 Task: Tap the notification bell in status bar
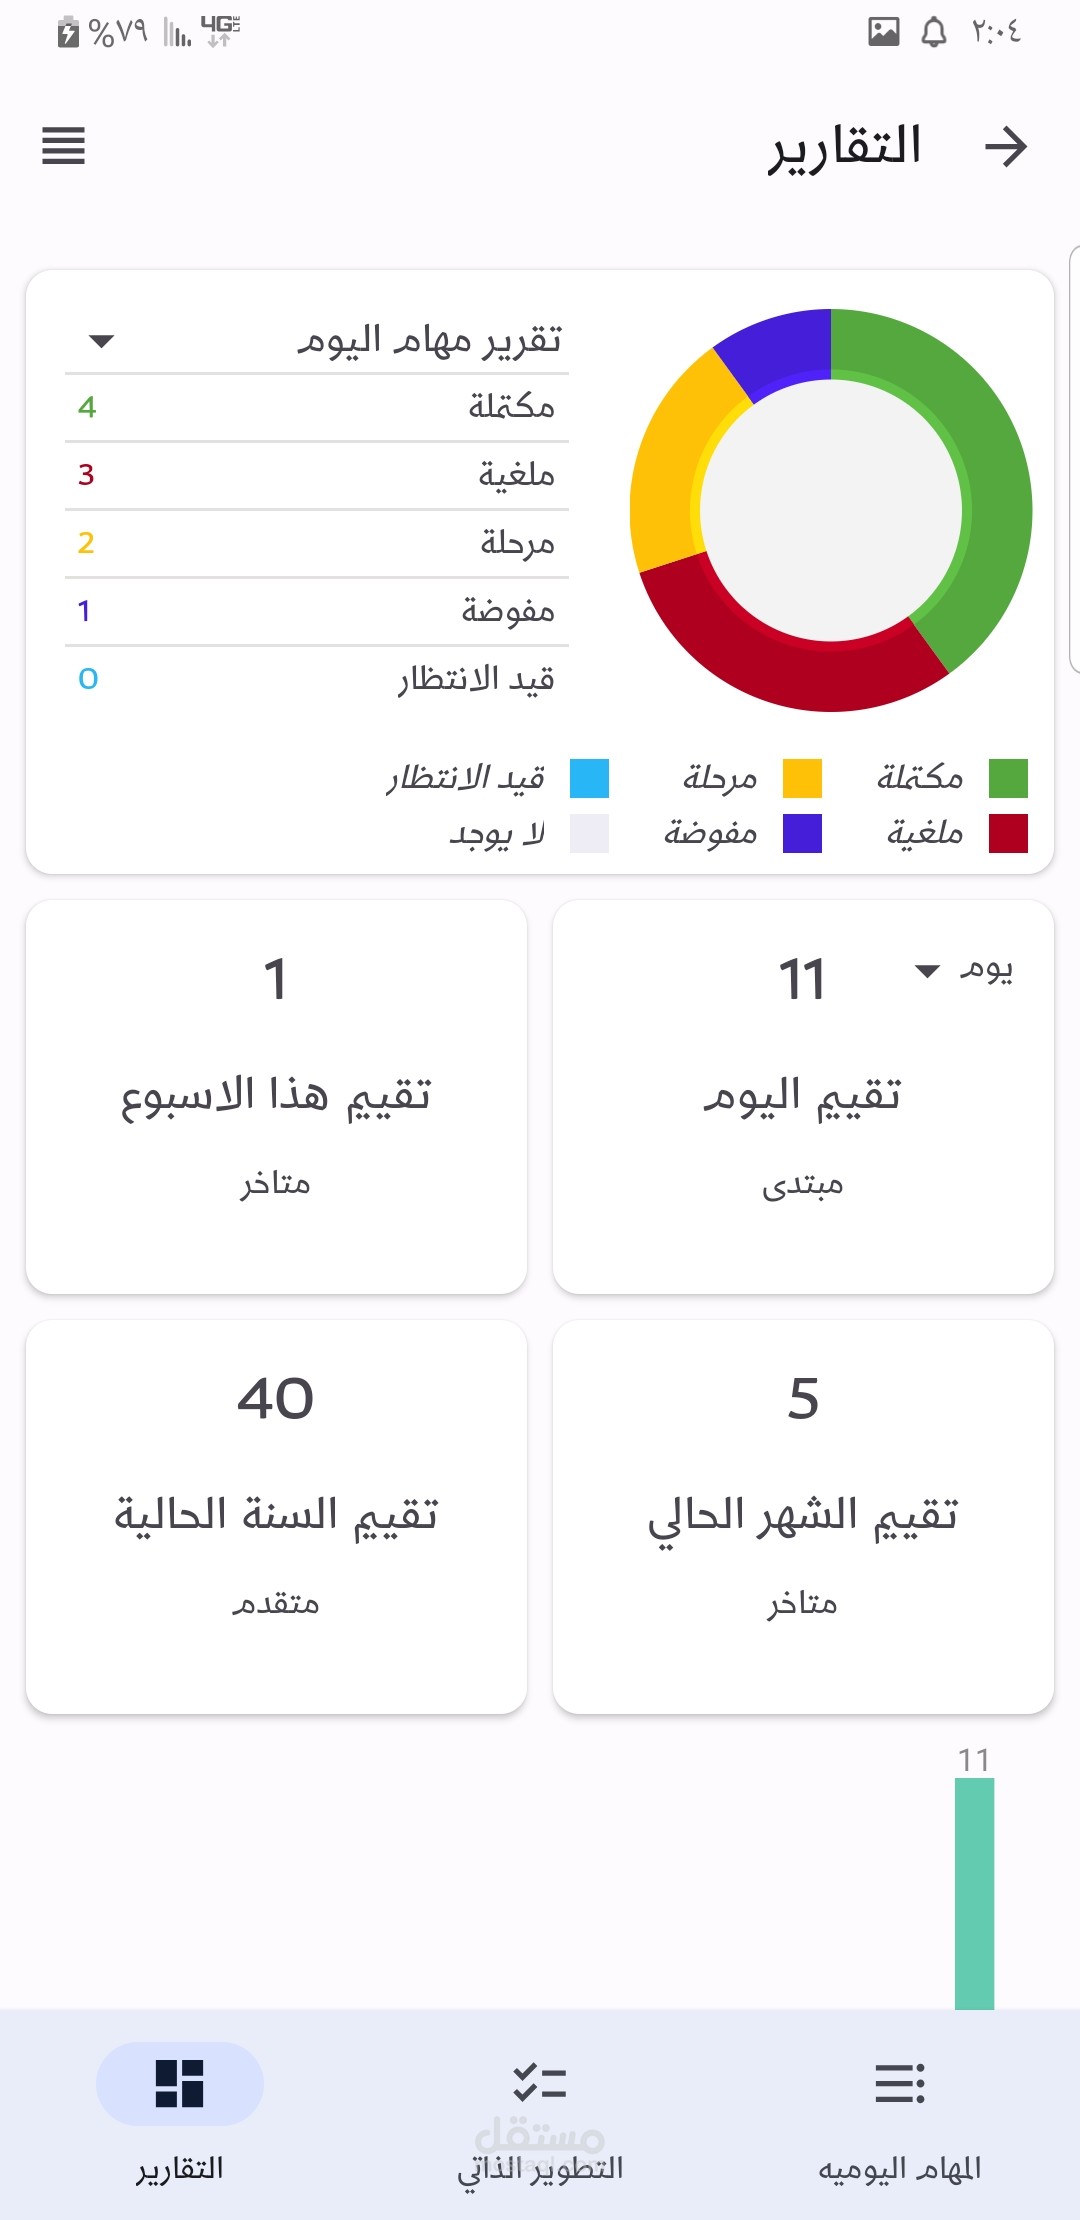[934, 33]
